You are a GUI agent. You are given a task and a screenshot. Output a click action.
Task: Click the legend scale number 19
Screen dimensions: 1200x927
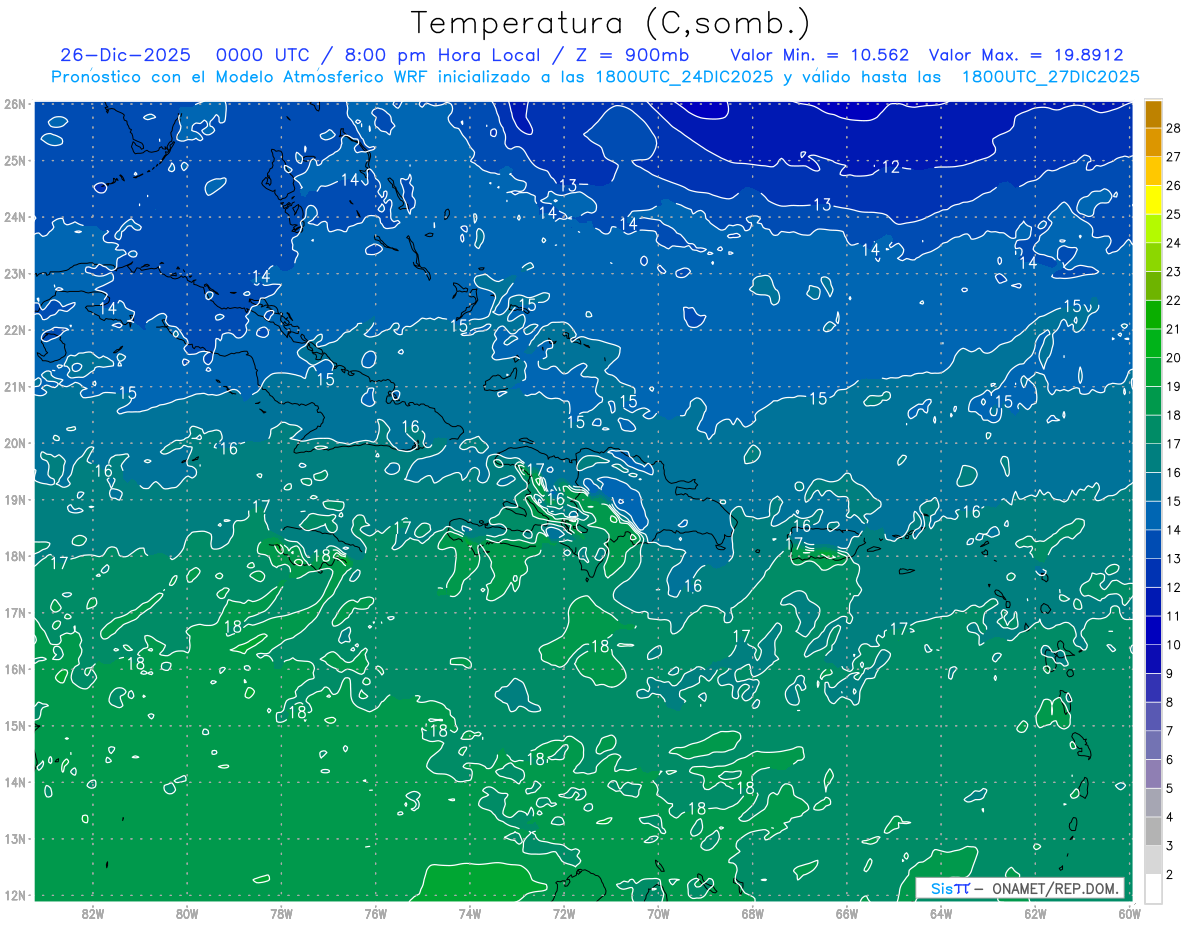point(1174,386)
